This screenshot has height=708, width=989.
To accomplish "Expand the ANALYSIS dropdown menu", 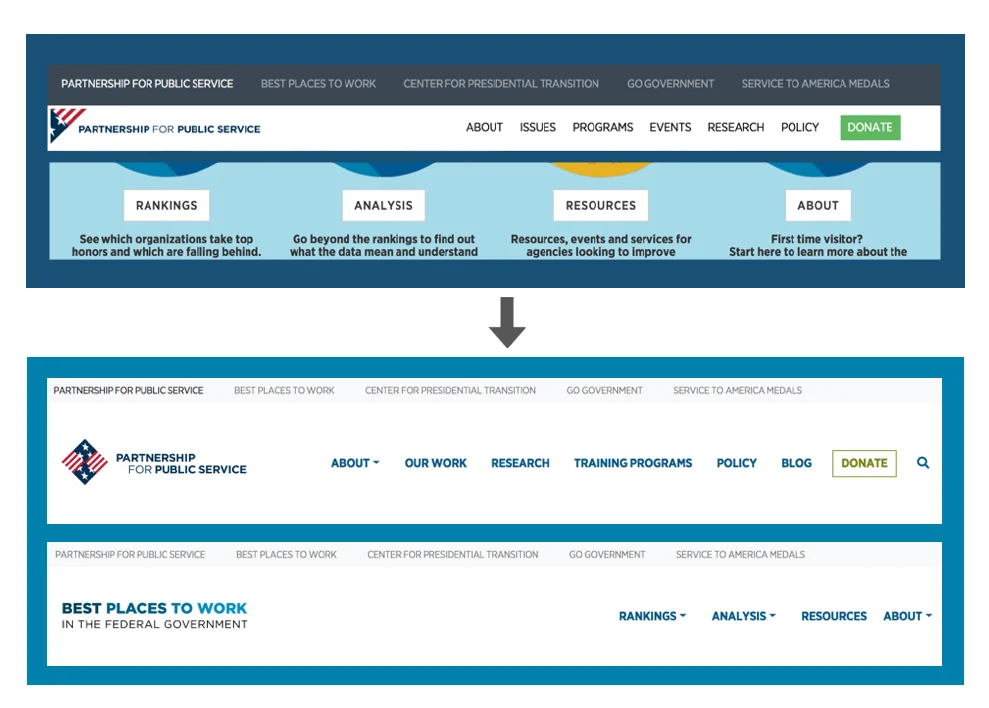I will [x=744, y=616].
